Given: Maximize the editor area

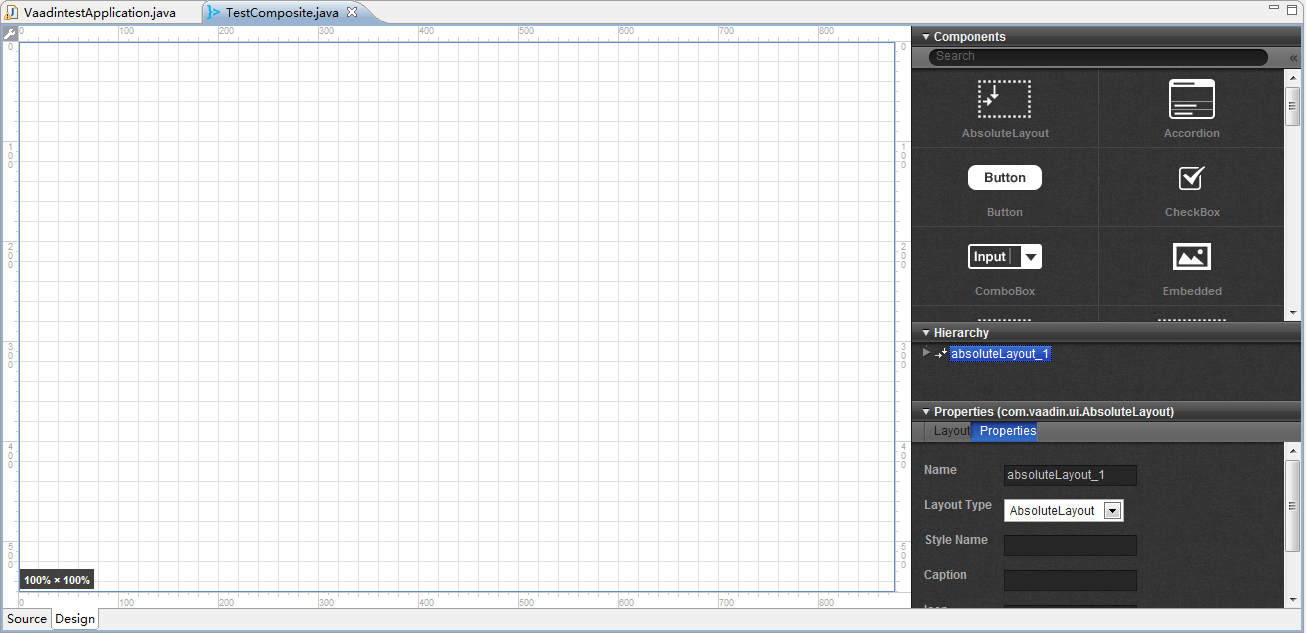Looking at the screenshot, I should tap(1293, 8).
